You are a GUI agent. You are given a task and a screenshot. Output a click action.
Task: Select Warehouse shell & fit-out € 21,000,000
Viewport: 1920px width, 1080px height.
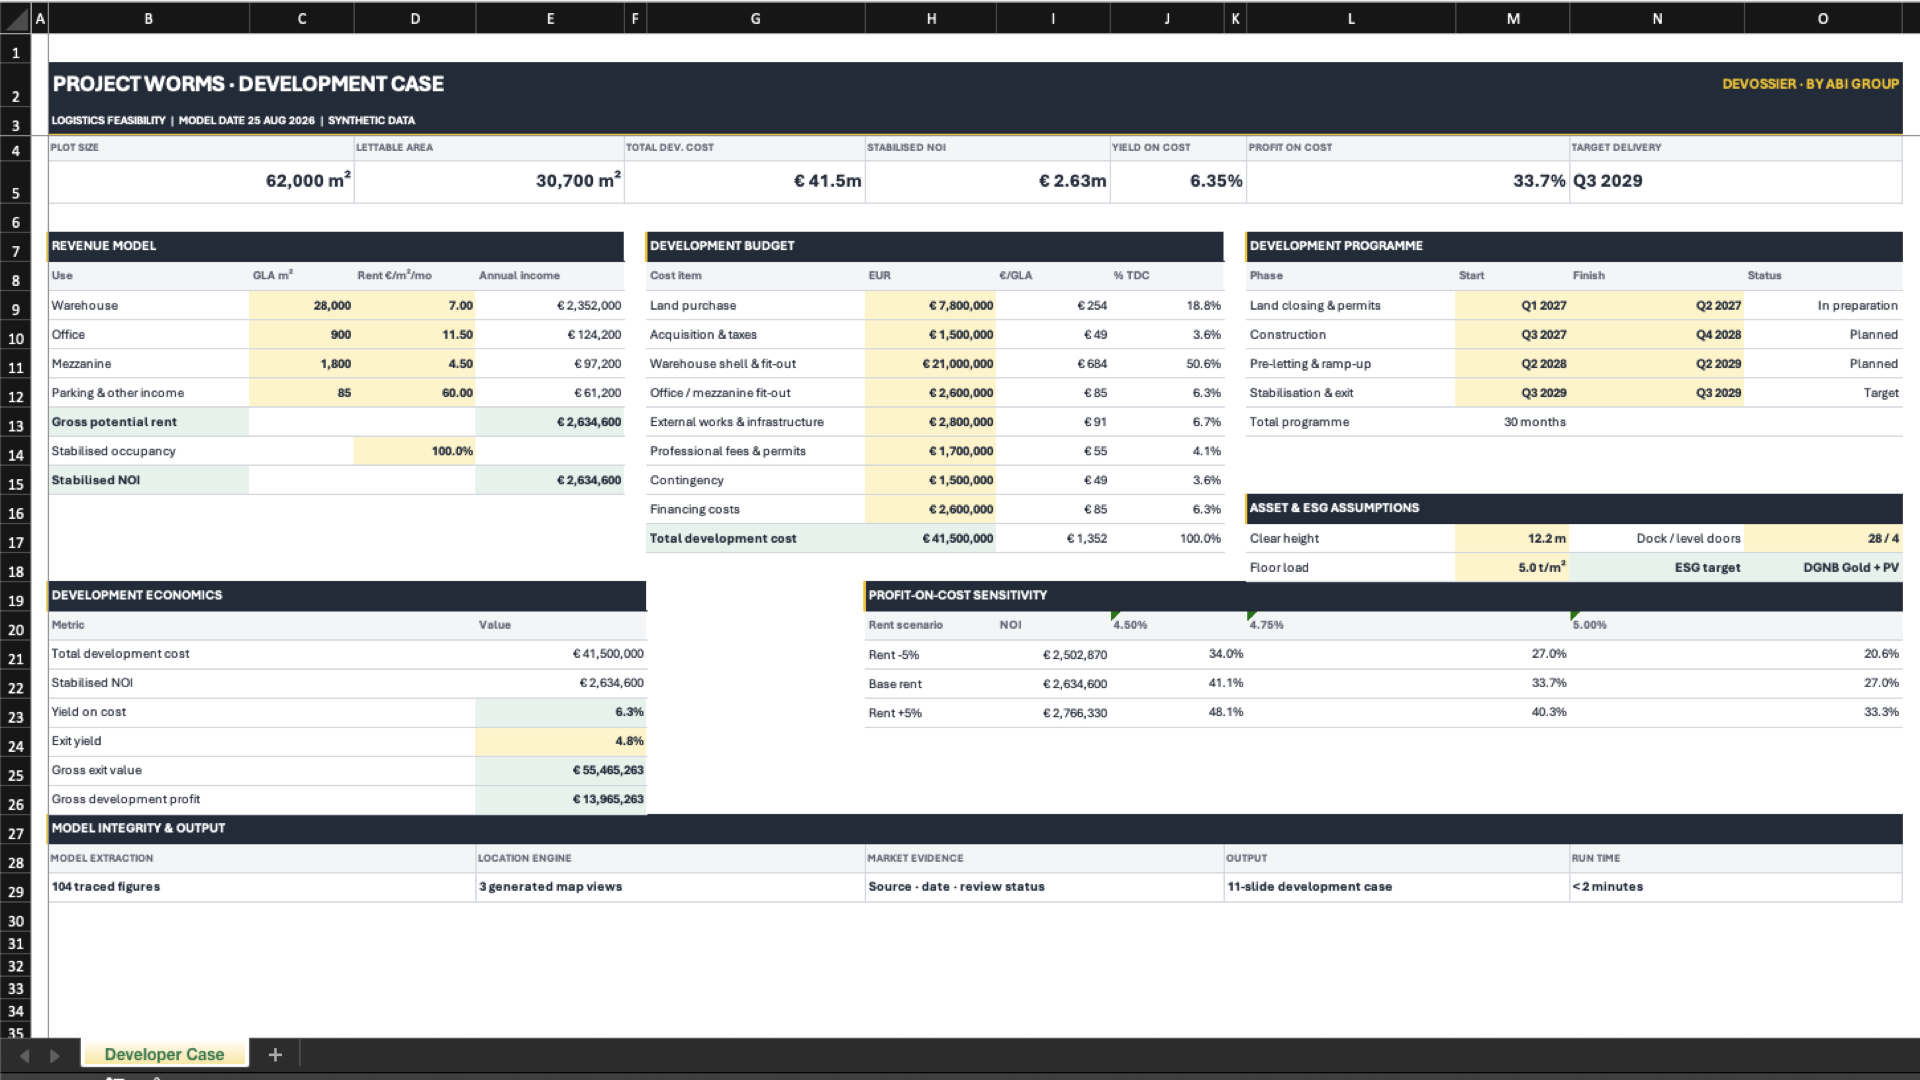point(931,364)
